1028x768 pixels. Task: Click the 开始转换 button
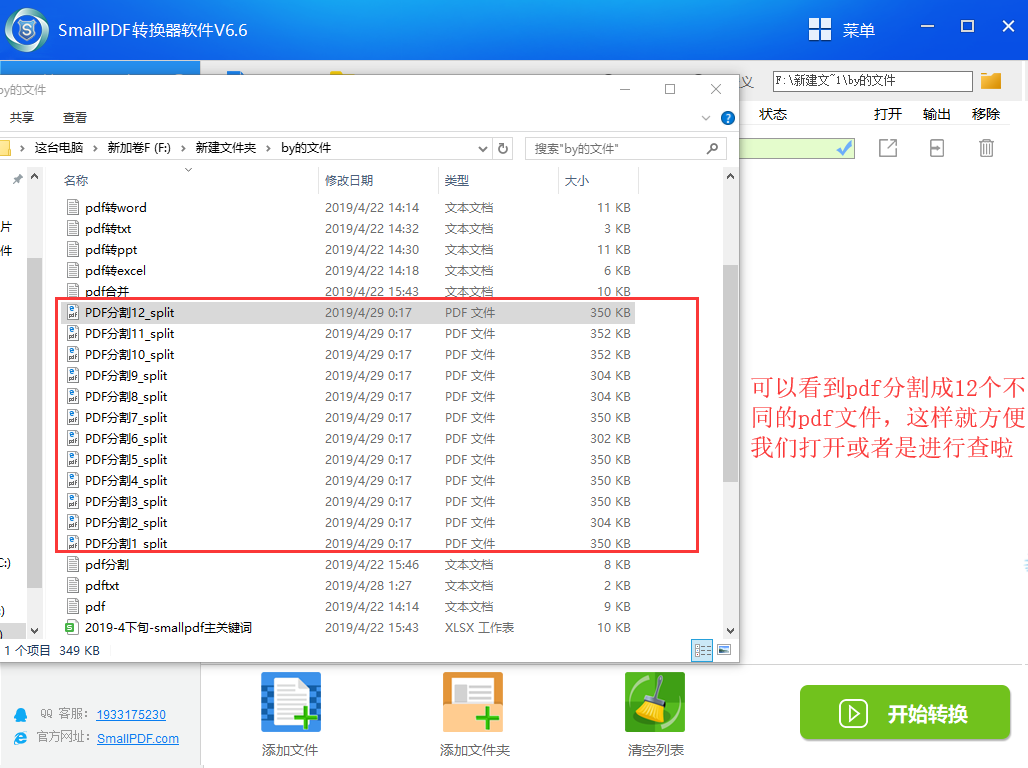tap(905, 713)
